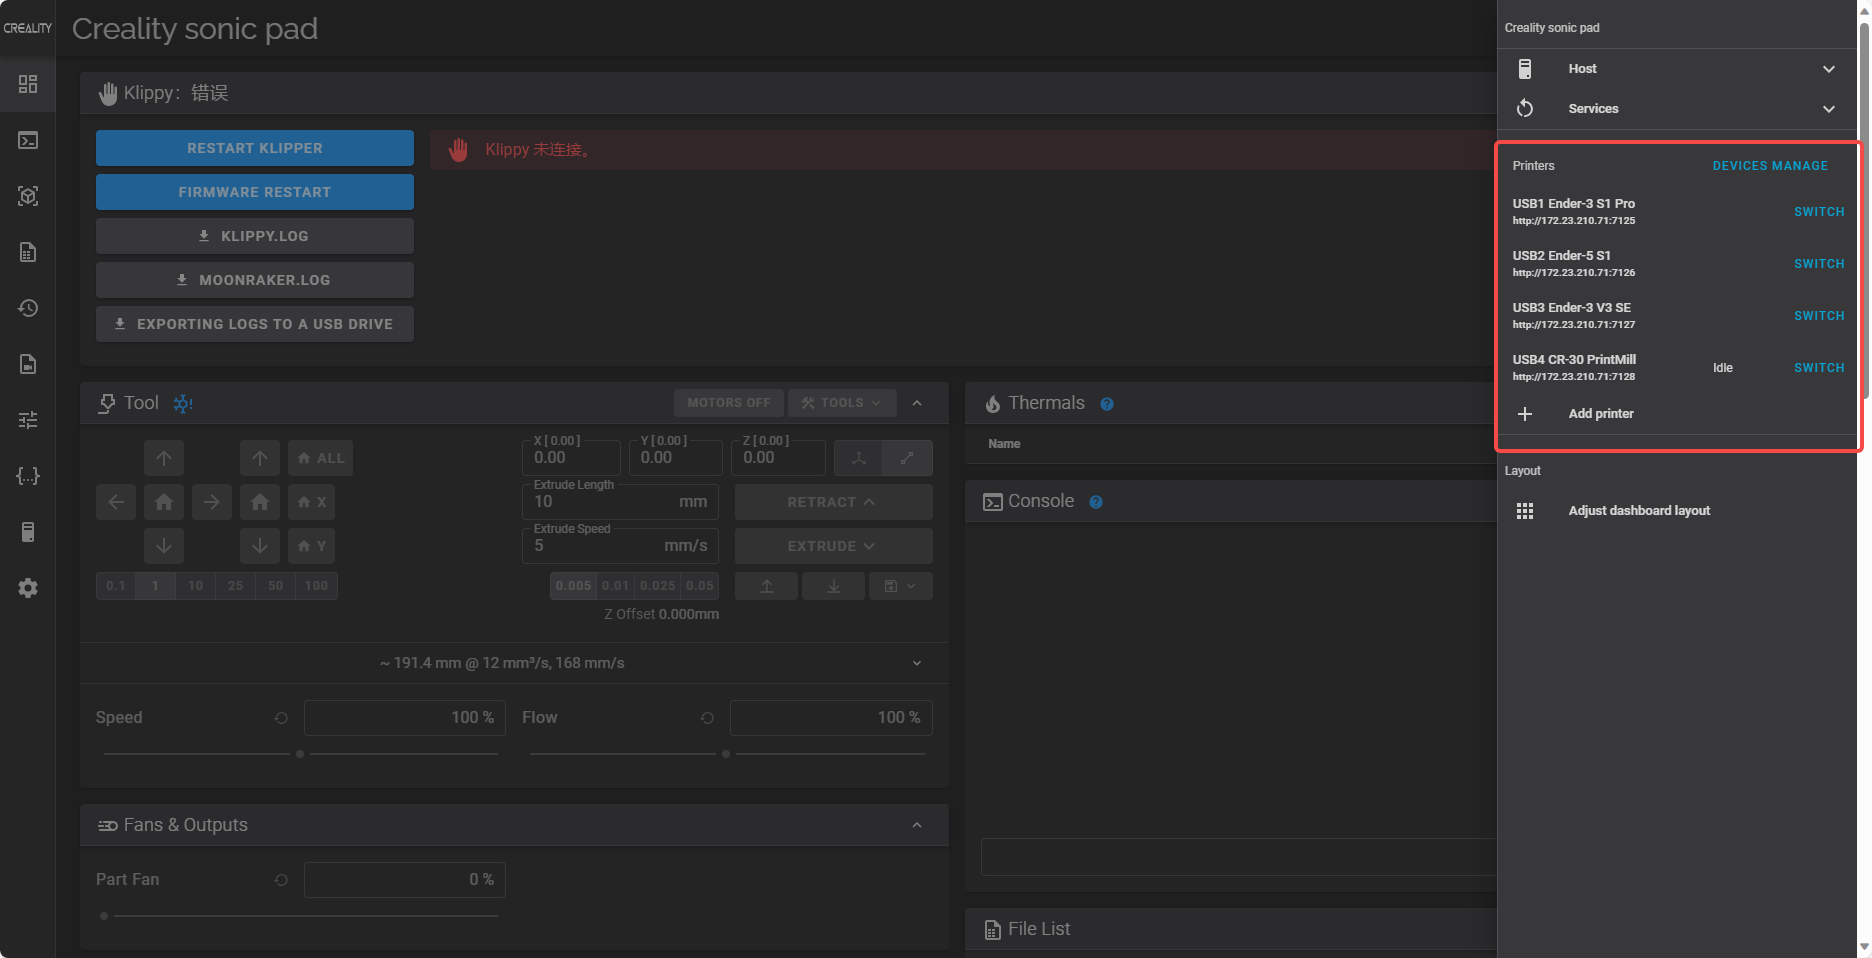Open the System sidebar icon
Screen dimensions: 1872x958
[28, 532]
